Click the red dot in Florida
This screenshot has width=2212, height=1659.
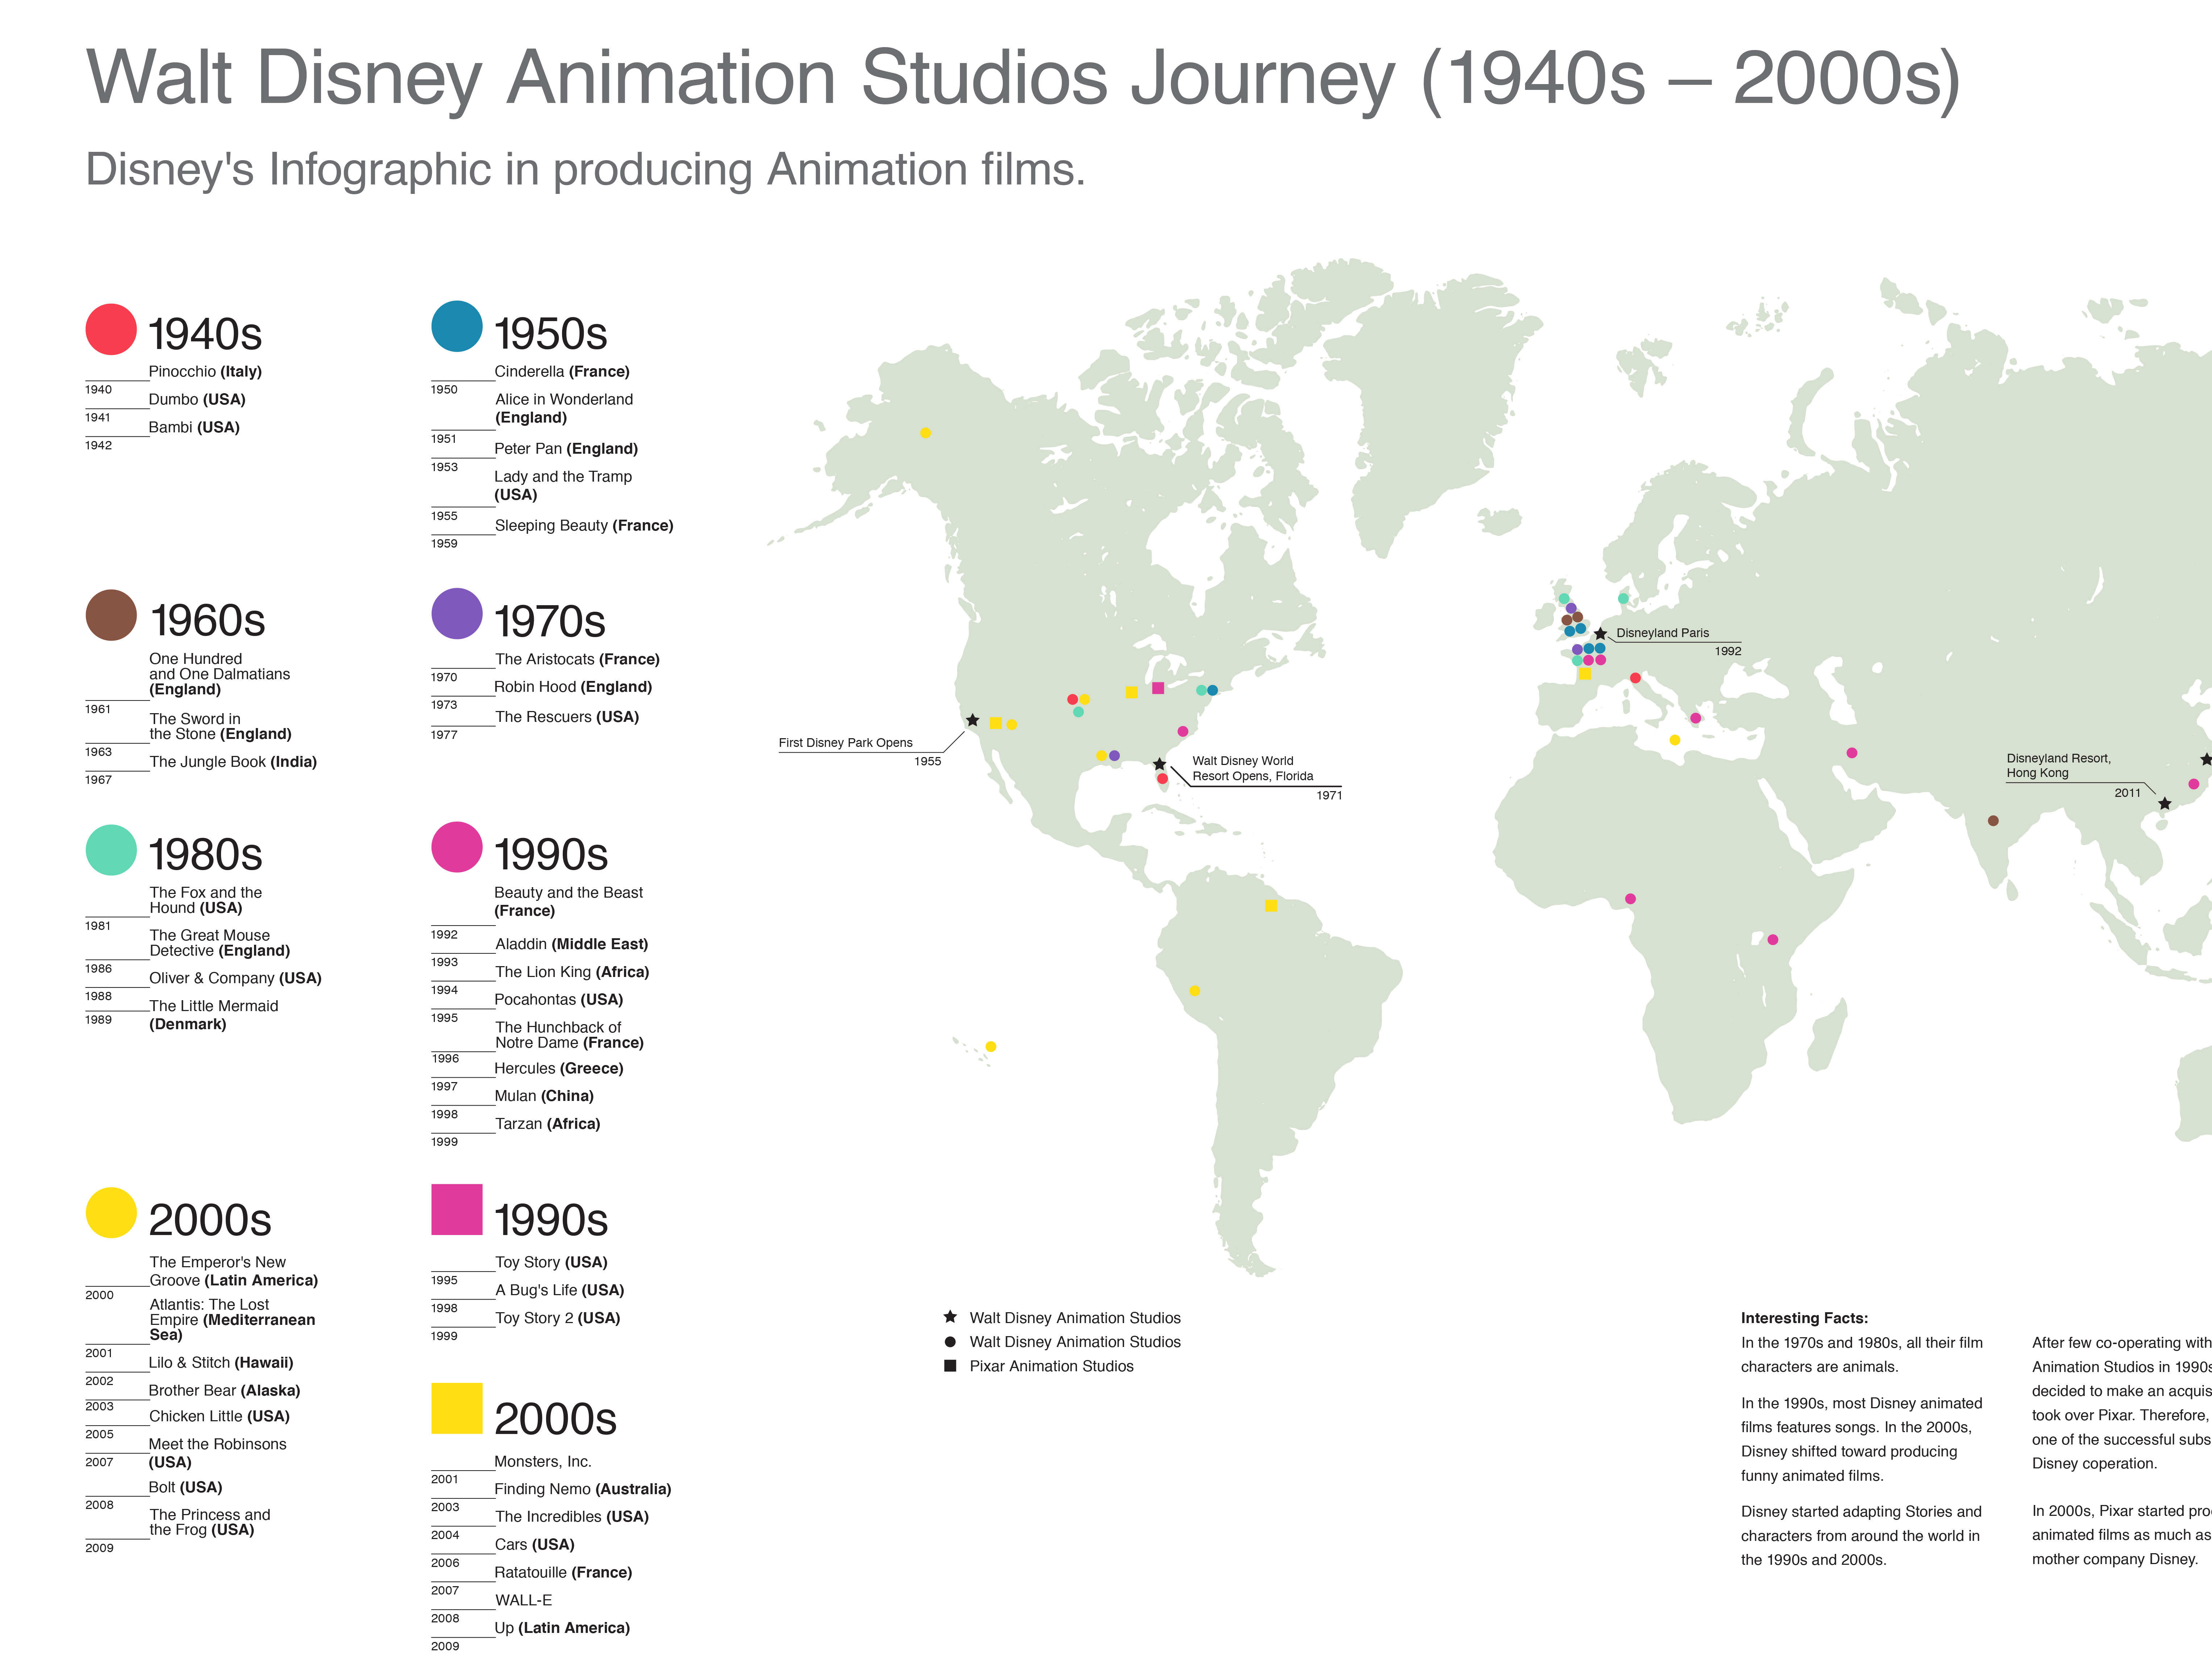(1162, 779)
